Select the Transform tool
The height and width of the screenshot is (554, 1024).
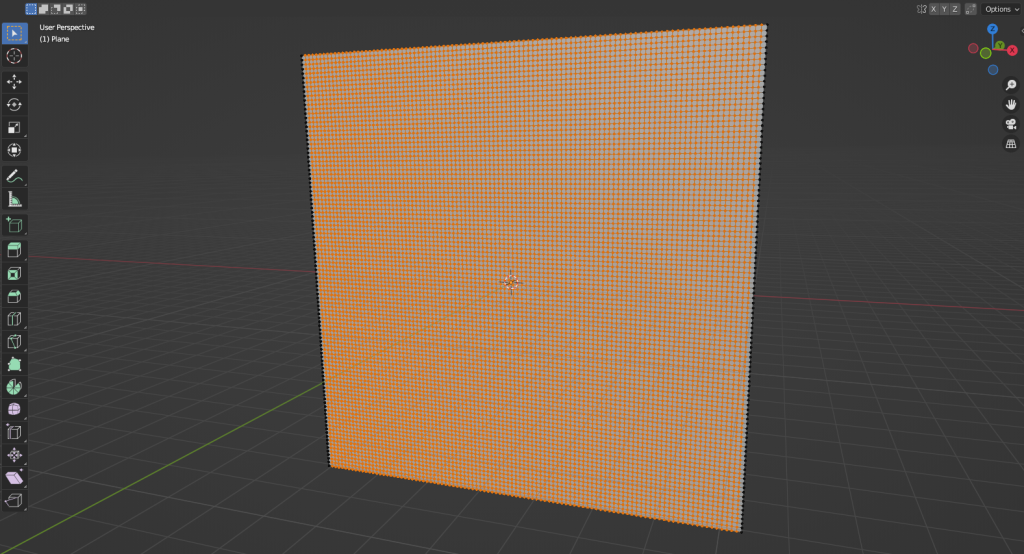coord(14,150)
